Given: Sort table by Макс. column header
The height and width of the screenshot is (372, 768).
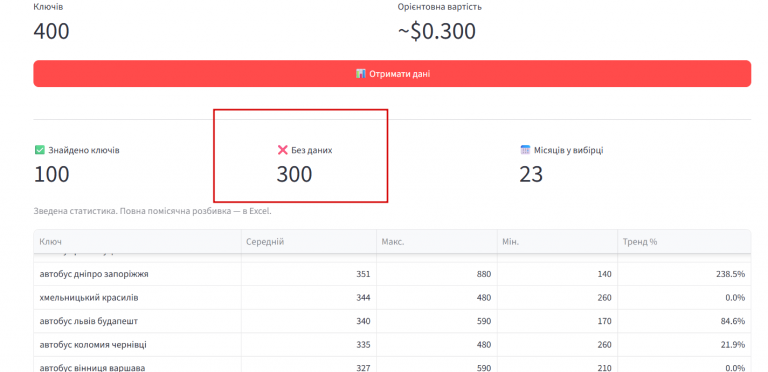Looking at the screenshot, I should 436,242.
